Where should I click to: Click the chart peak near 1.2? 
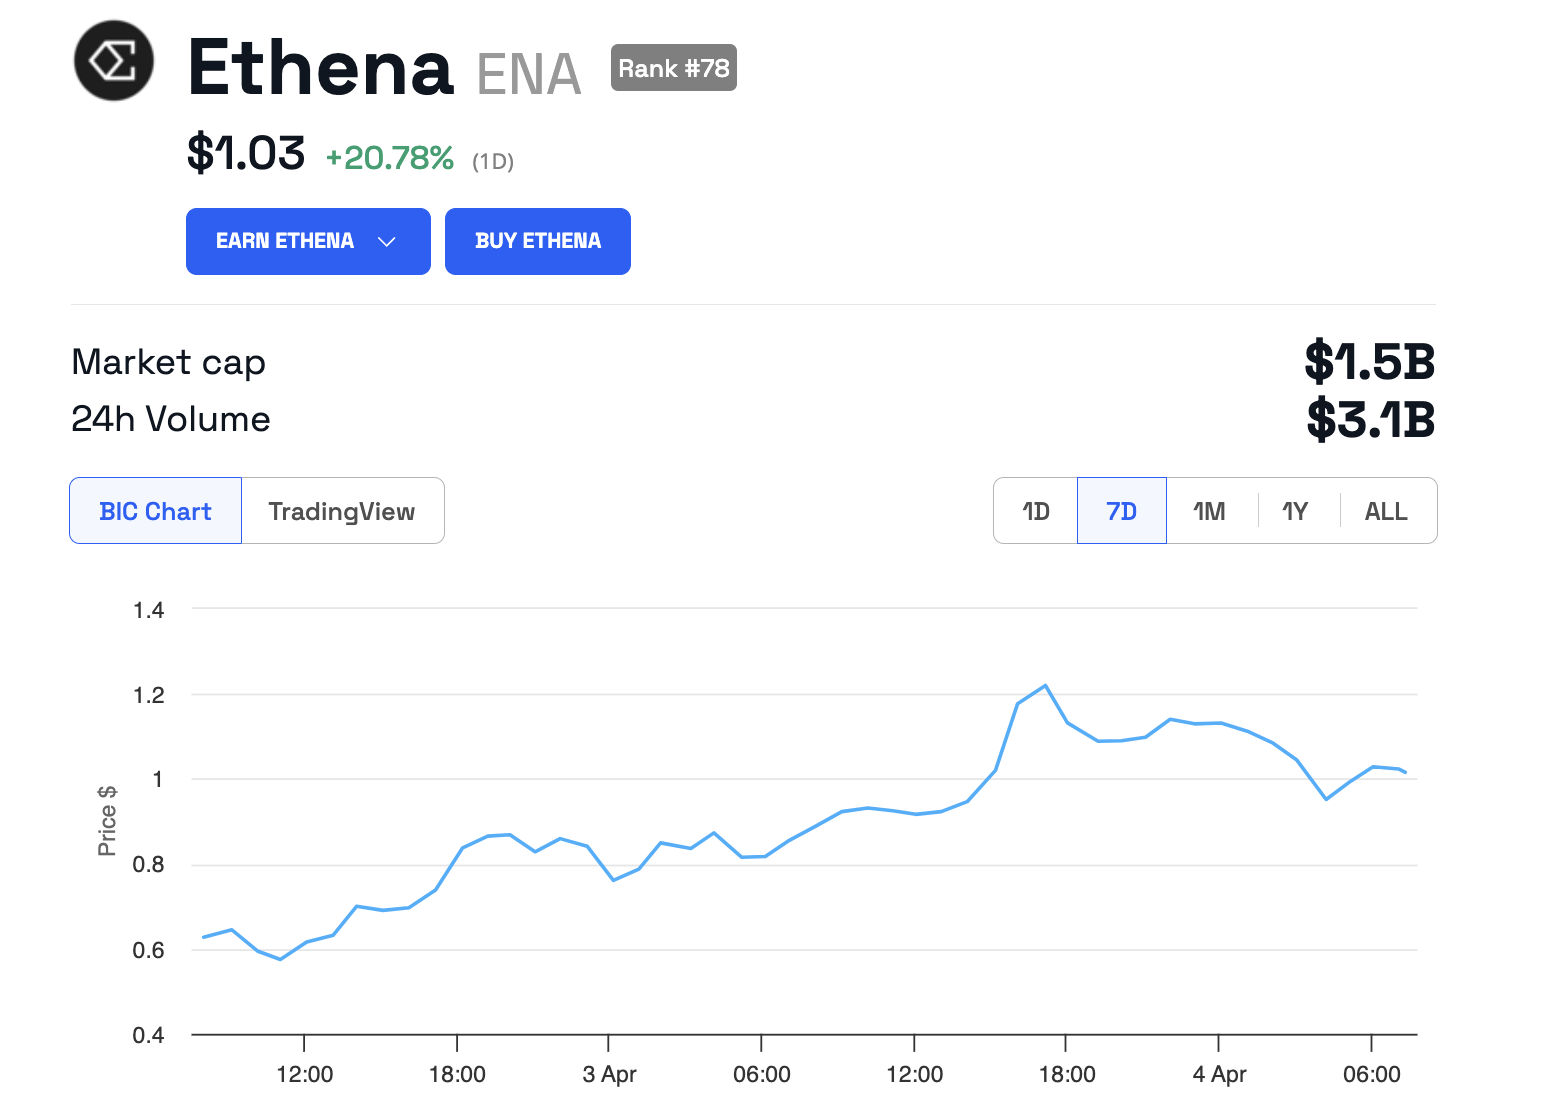click(1045, 686)
